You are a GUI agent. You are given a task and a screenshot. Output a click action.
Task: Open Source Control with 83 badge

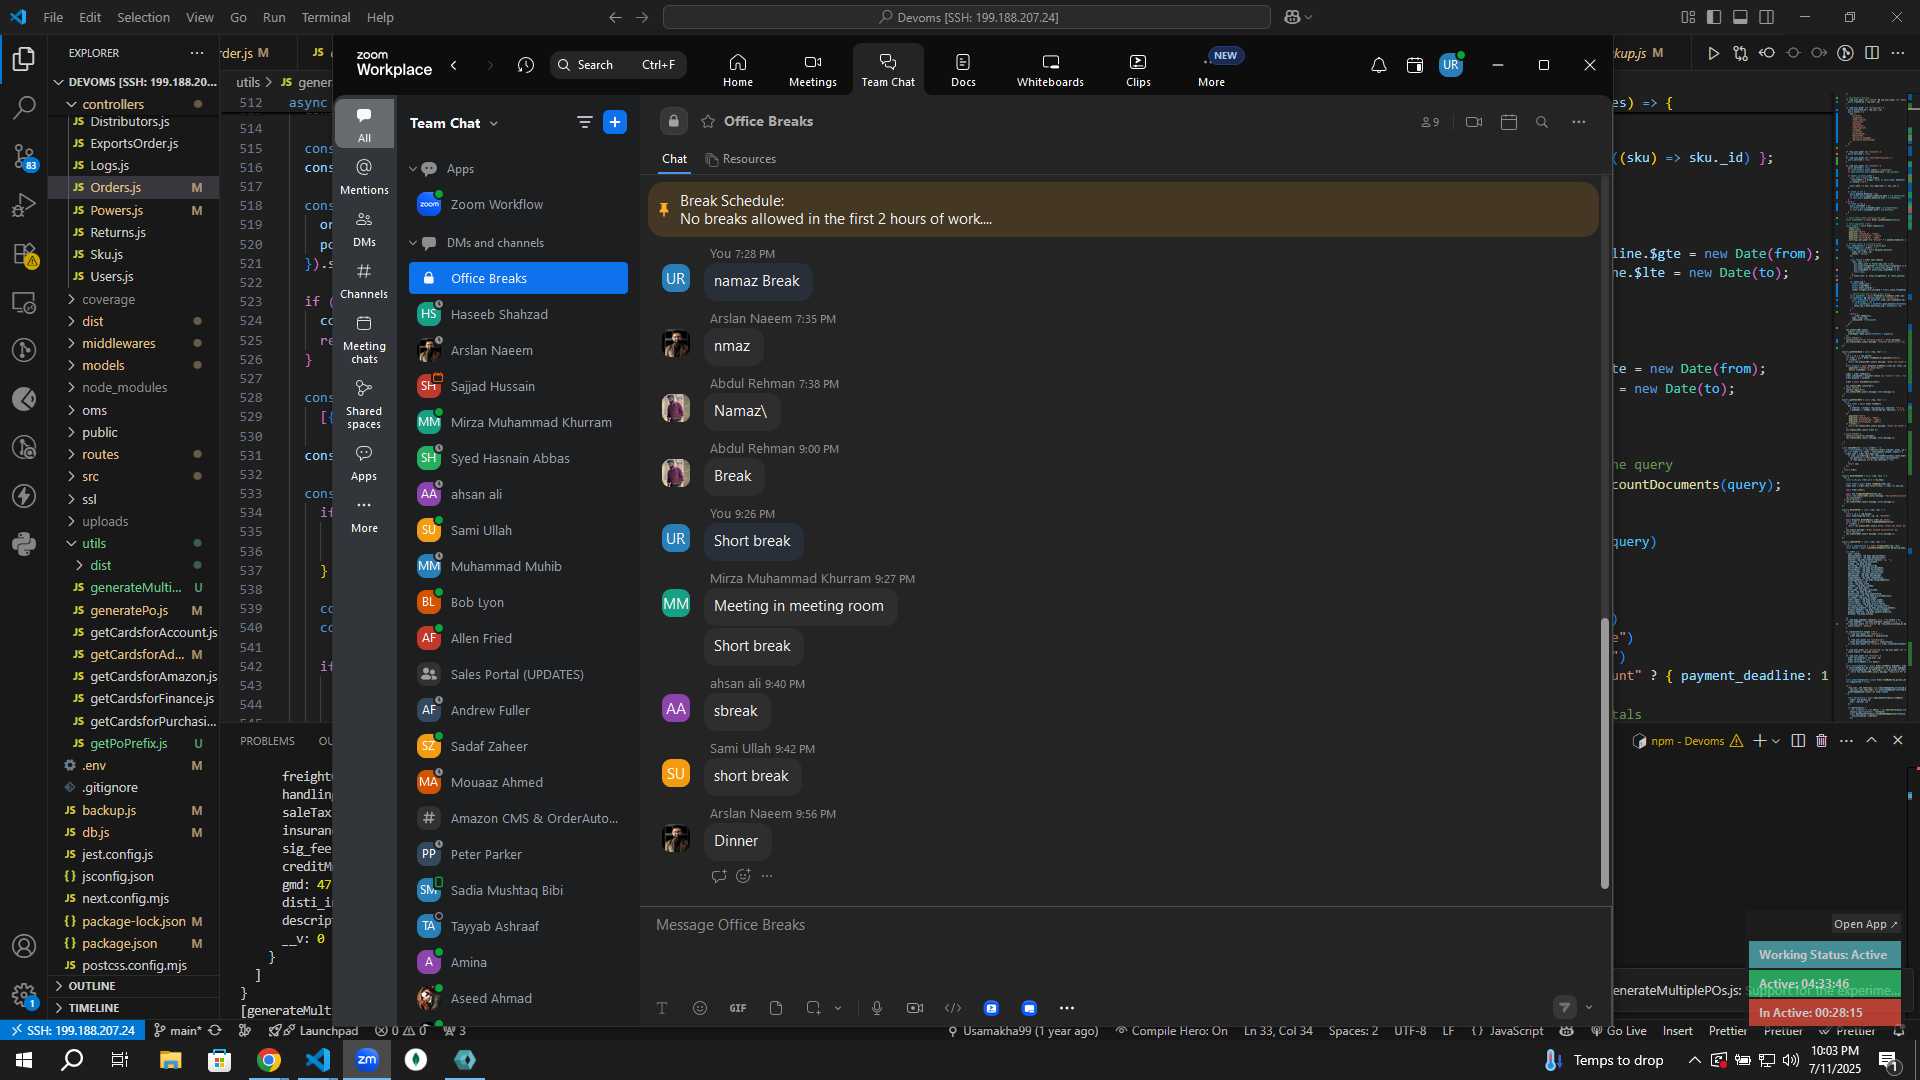24,156
